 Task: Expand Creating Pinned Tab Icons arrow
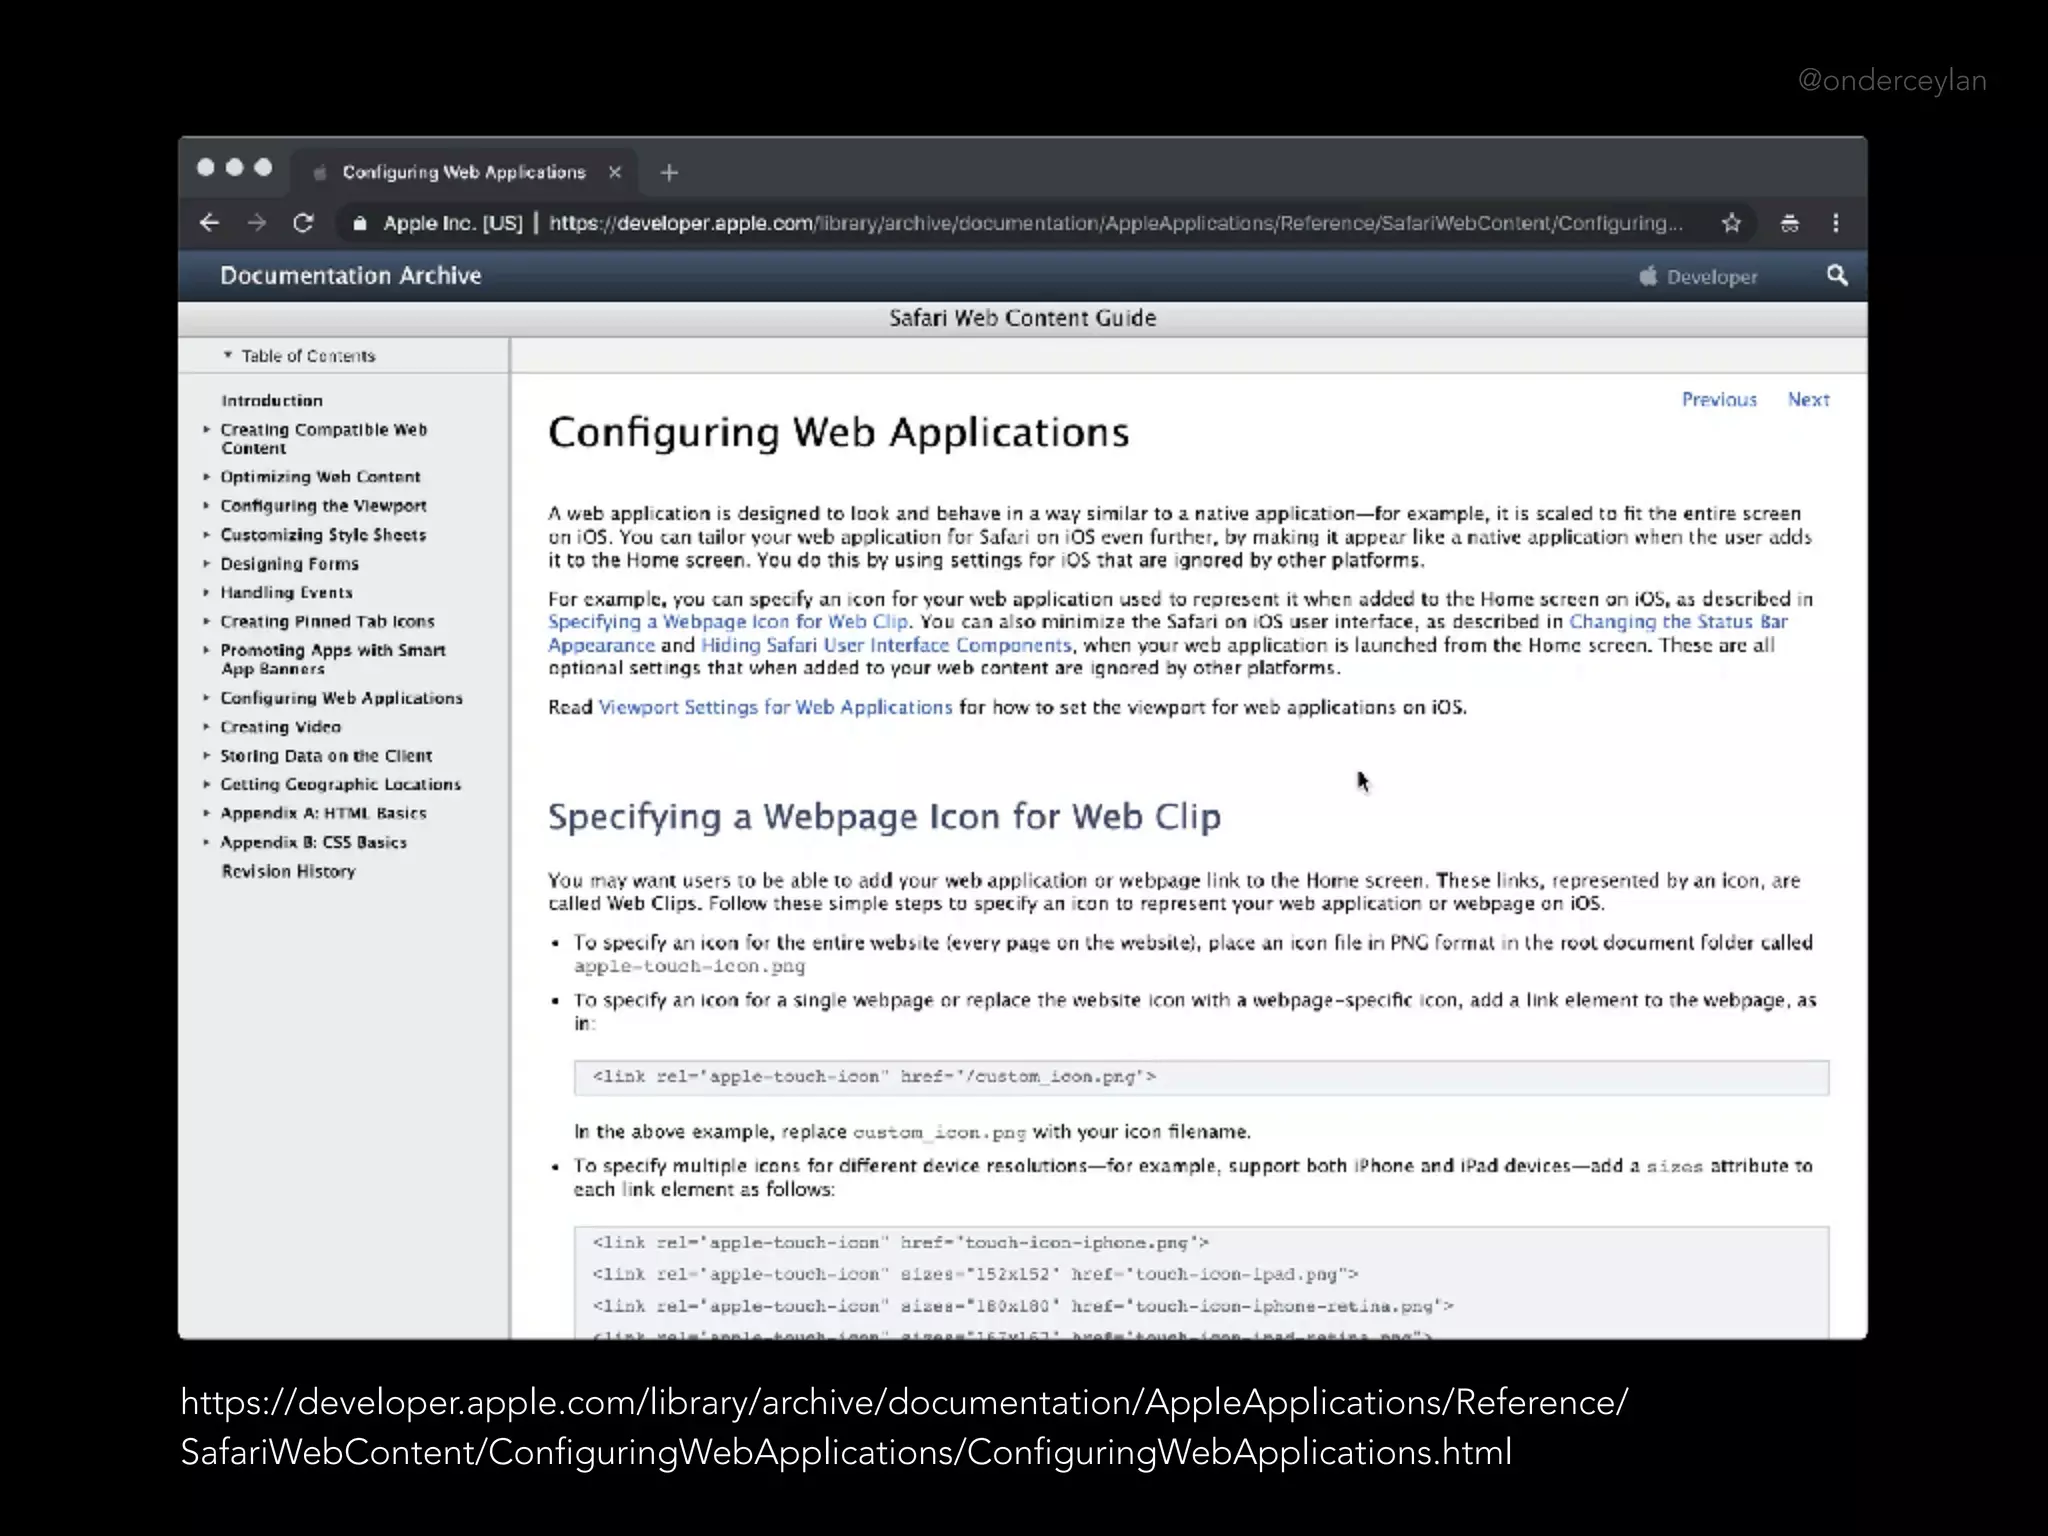point(207,621)
